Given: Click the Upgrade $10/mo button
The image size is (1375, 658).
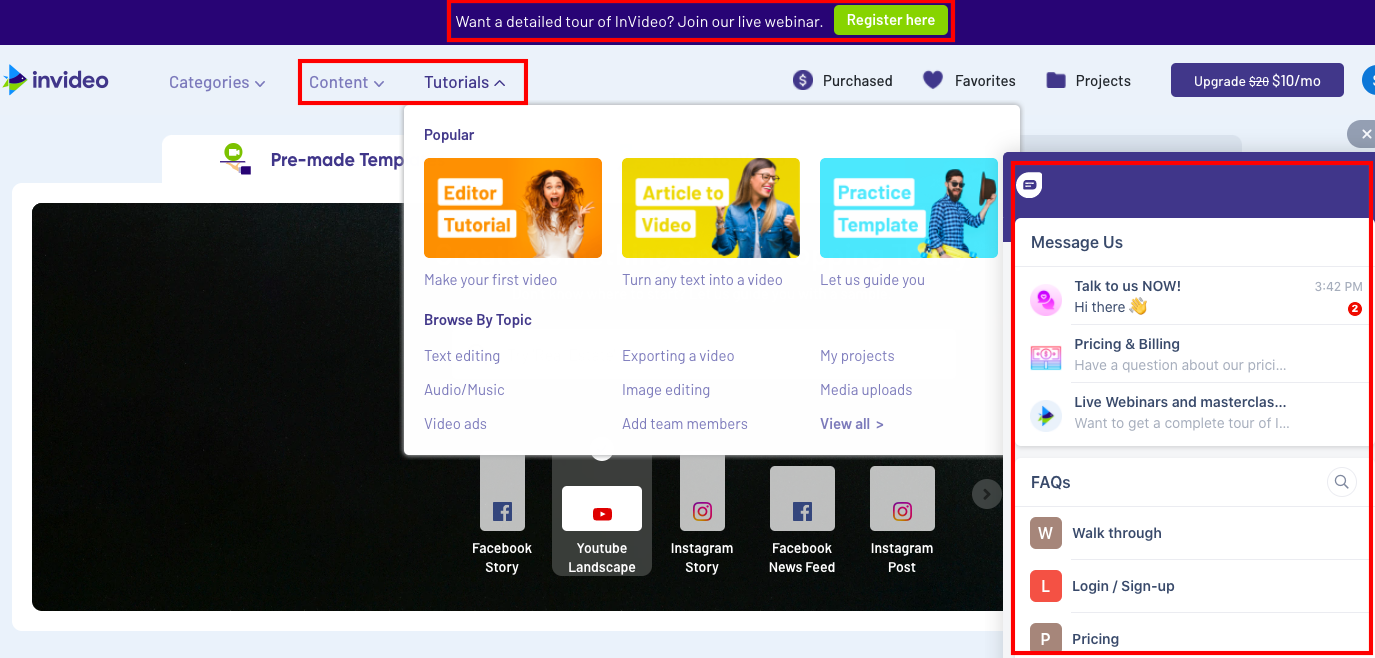Looking at the screenshot, I should pyautogui.click(x=1257, y=81).
